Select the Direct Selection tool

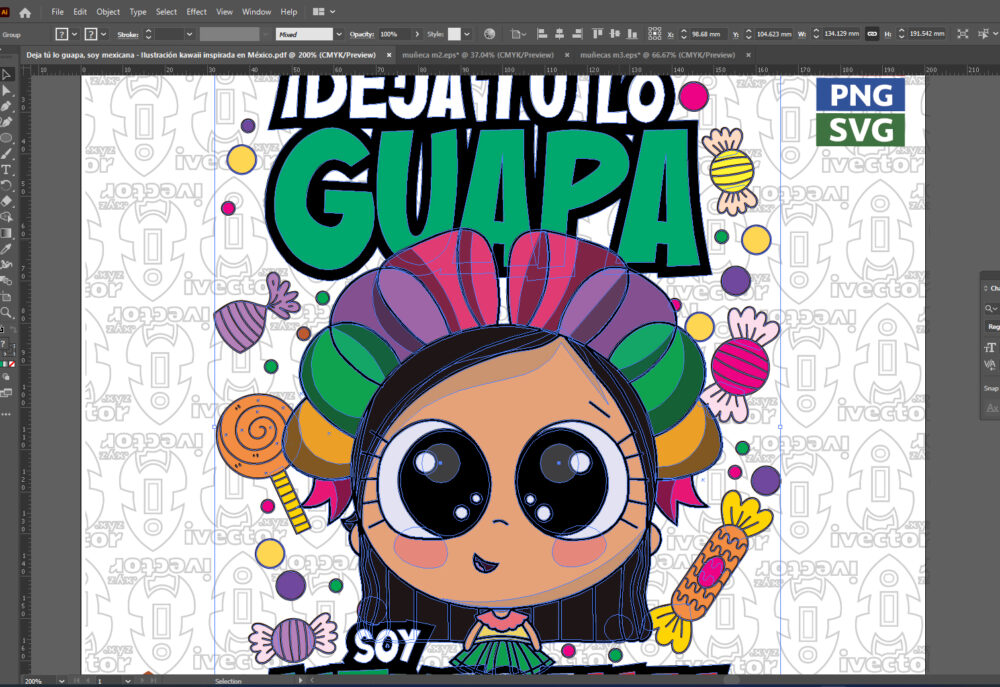(6, 91)
